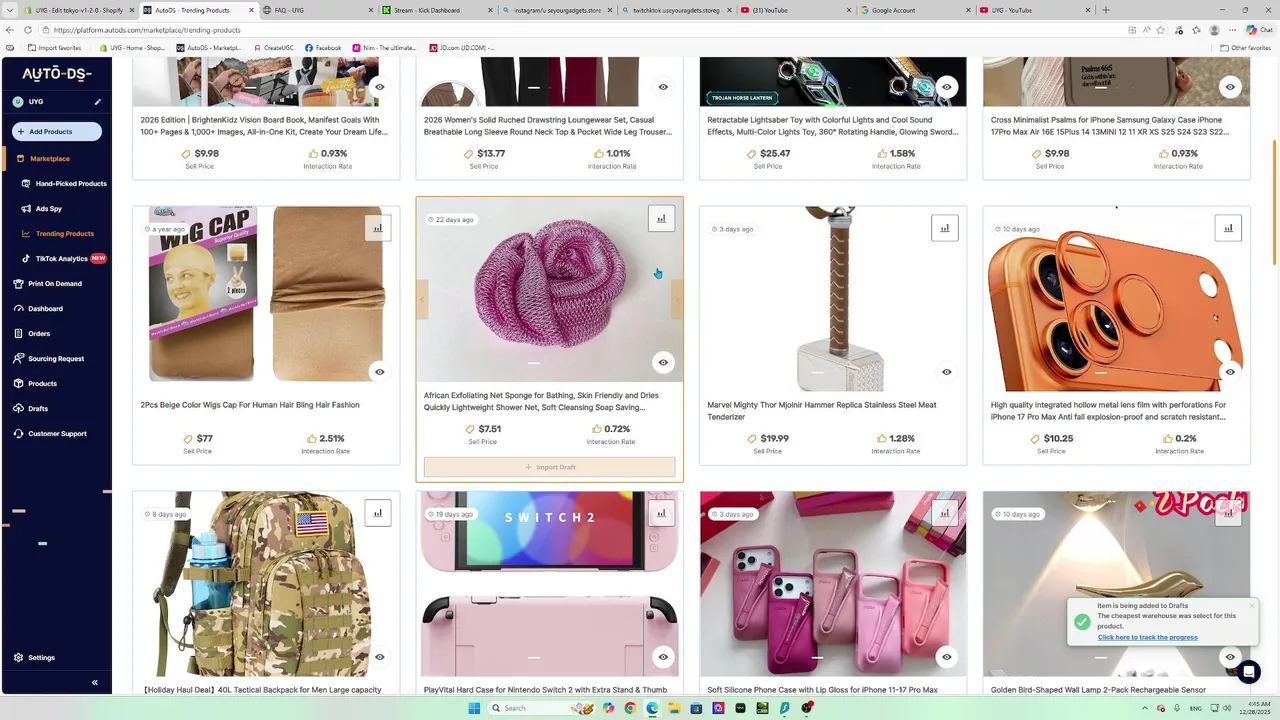
Task: Click Customer Support icon in sidebar
Action: pyautogui.click(x=19, y=433)
